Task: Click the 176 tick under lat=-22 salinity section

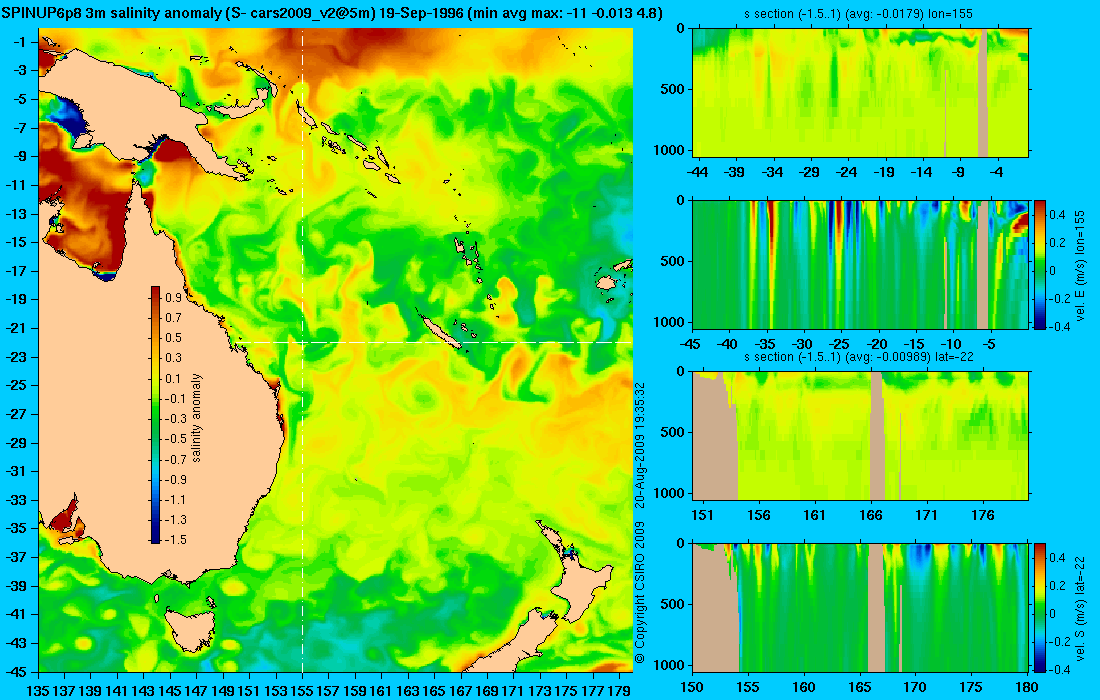Action: [x=983, y=516]
